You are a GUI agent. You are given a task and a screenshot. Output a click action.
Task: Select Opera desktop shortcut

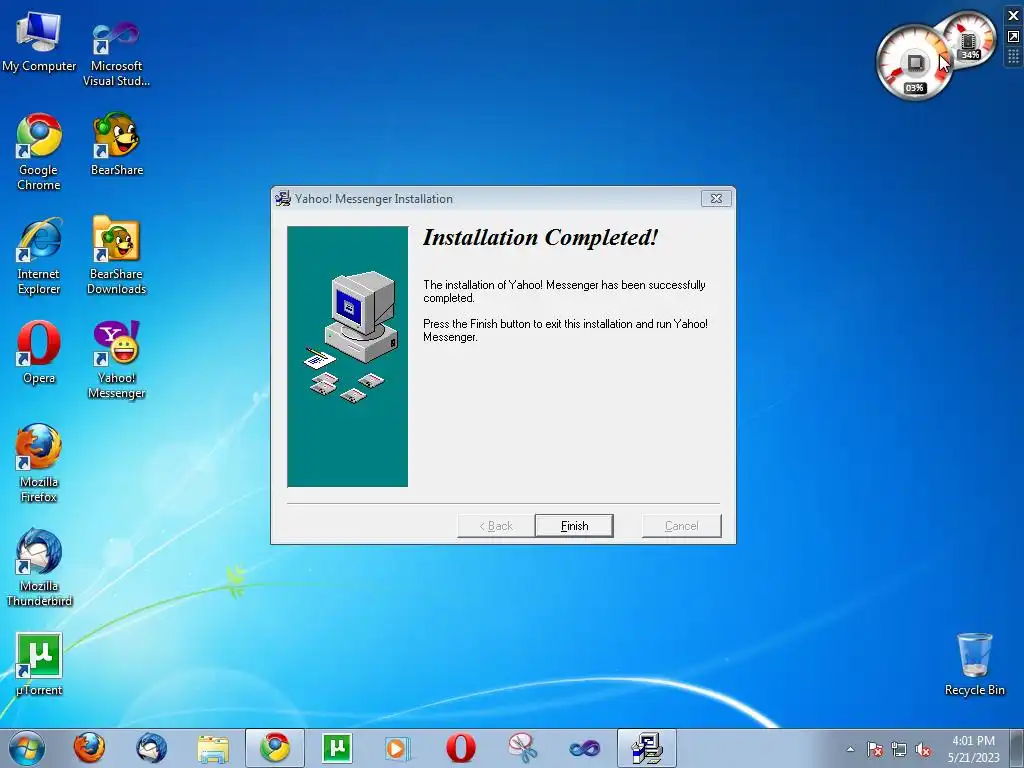39,351
